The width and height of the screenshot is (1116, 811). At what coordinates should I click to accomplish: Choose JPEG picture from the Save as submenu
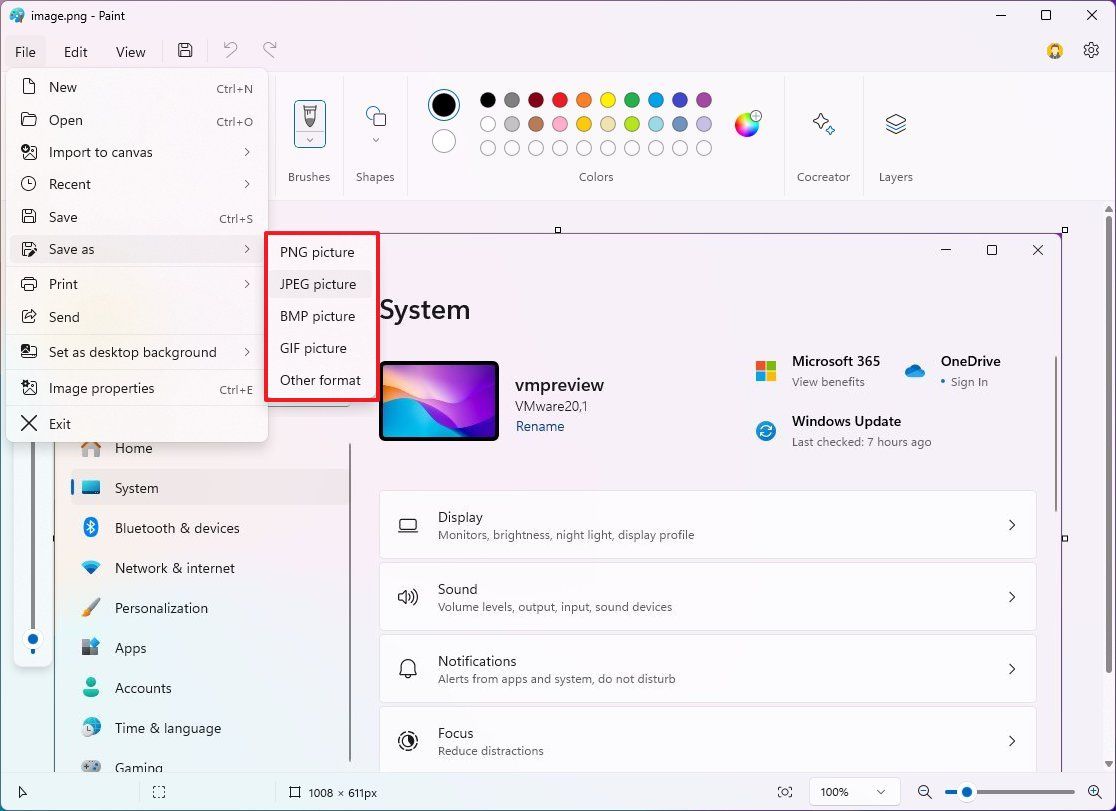point(318,284)
